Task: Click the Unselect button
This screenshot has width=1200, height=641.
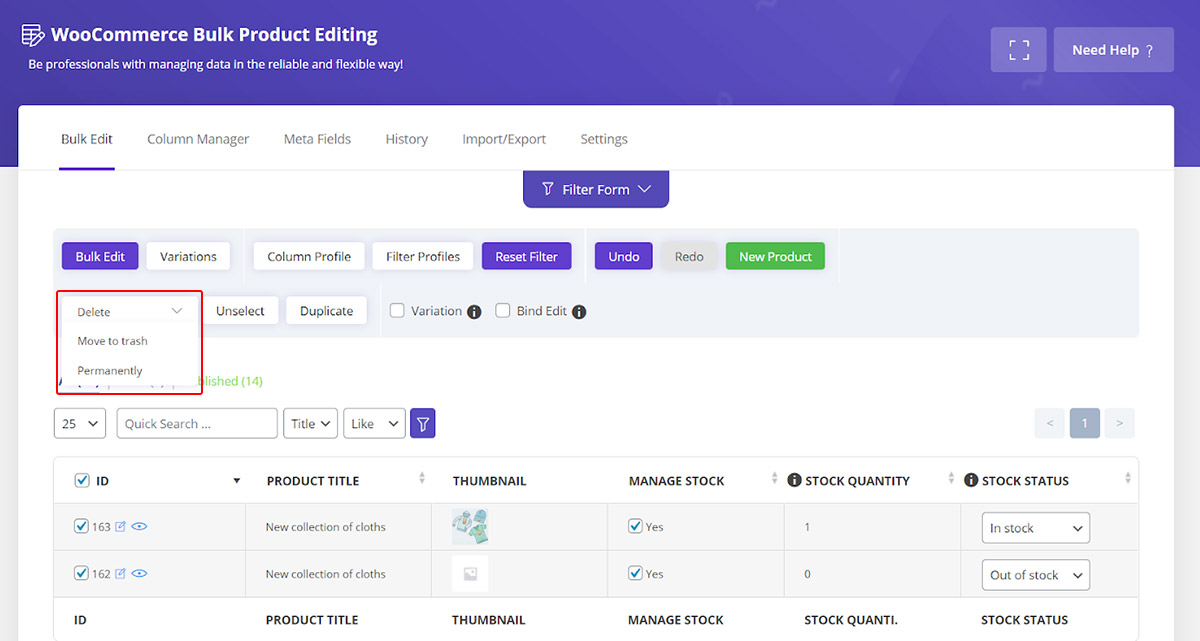Action: (241, 311)
